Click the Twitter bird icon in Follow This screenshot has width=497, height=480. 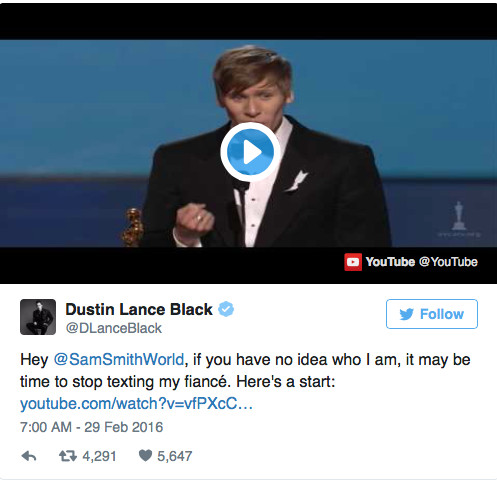click(x=406, y=314)
